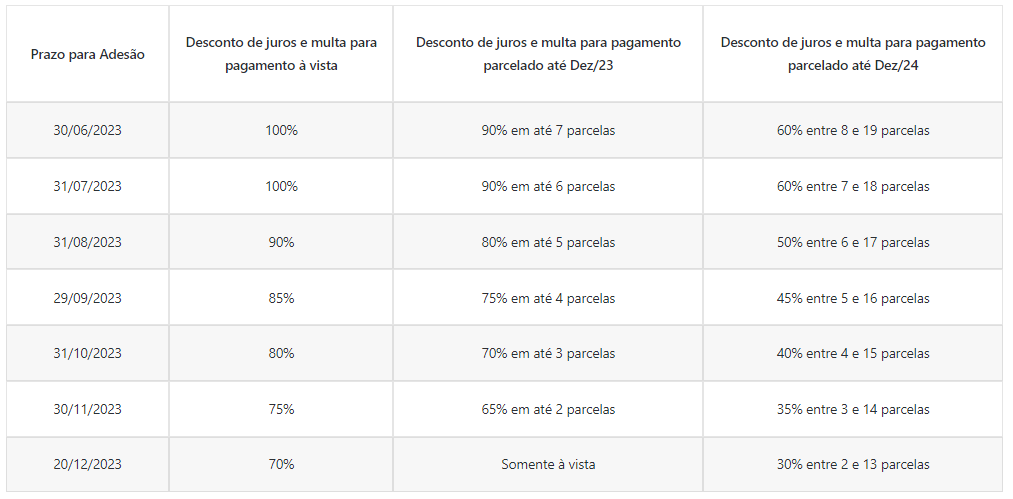The width and height of the screenshot is (1013, 499).
Task: Click the parcelado até Dez/23 header
Action: coord(548,54)
